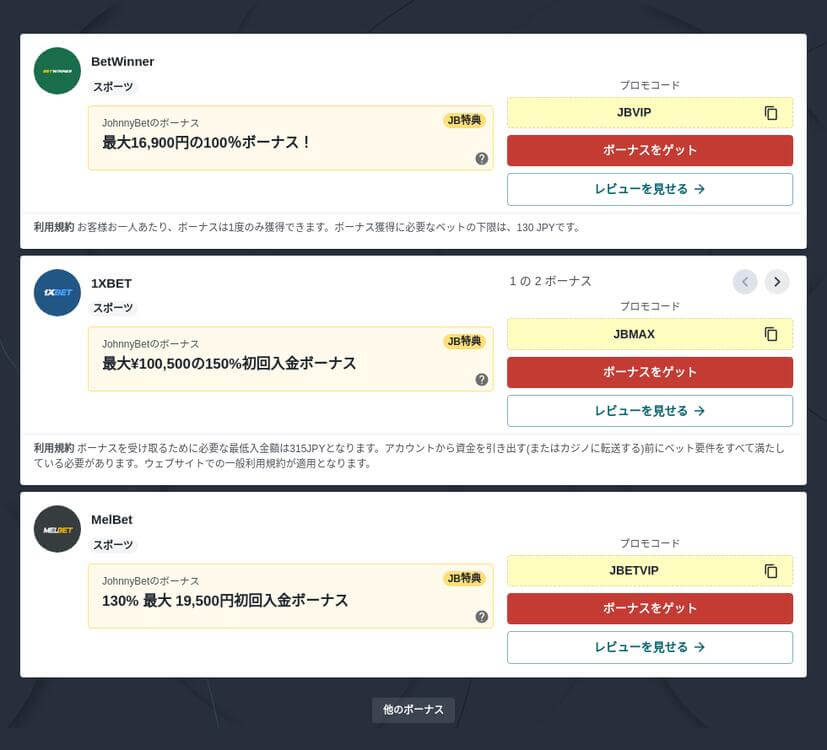Screen dimensions: 827x750
Task: Show the next 1XBET bonus with arrow
Action: click(x=776, y=282)
